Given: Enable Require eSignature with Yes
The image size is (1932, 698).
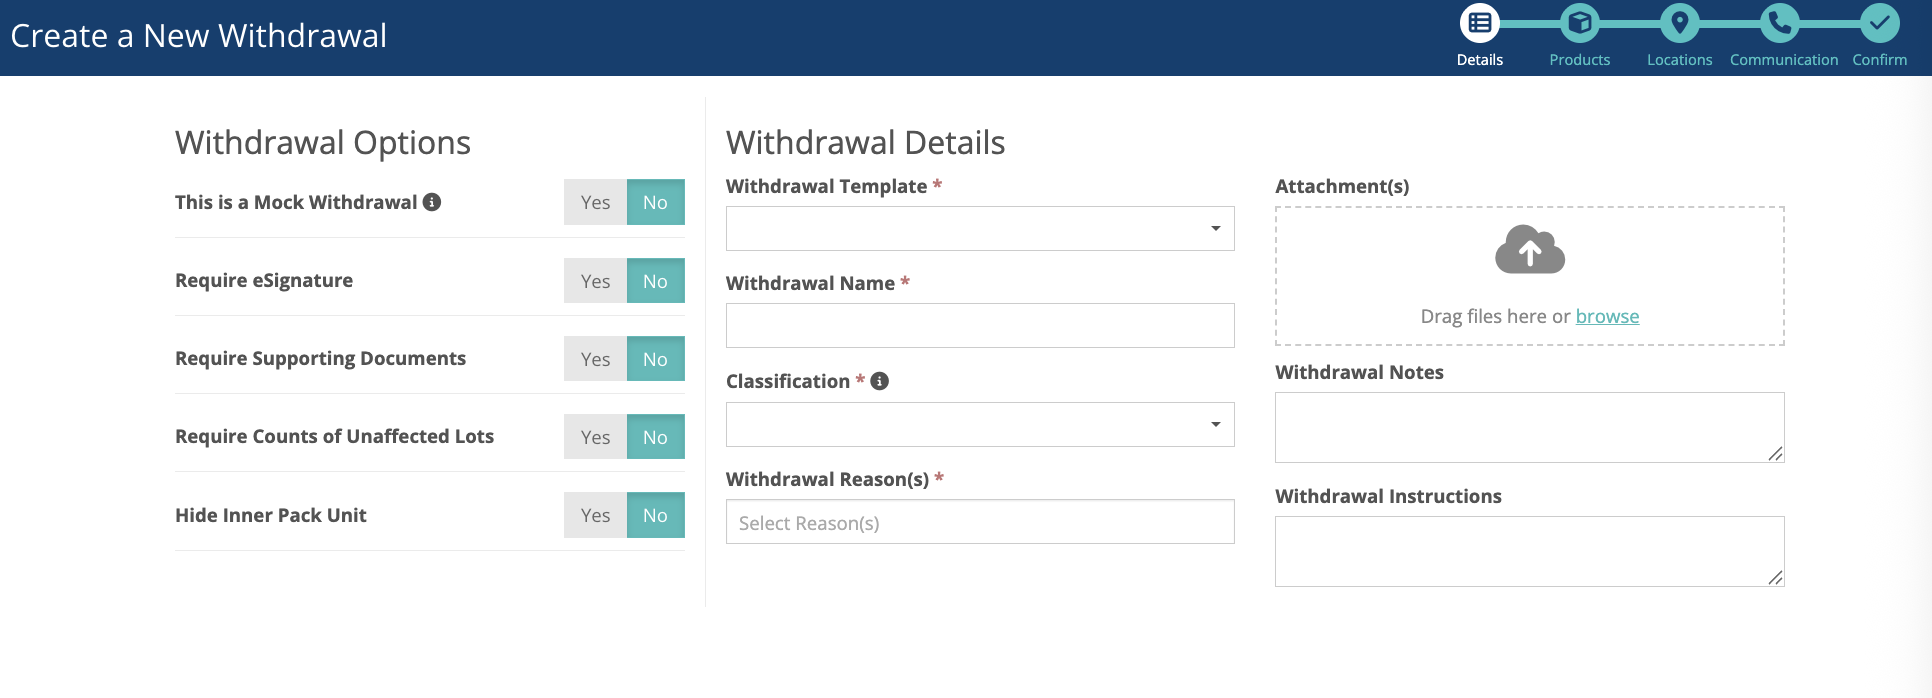Looking at the screenshot, I should point(595,281).
